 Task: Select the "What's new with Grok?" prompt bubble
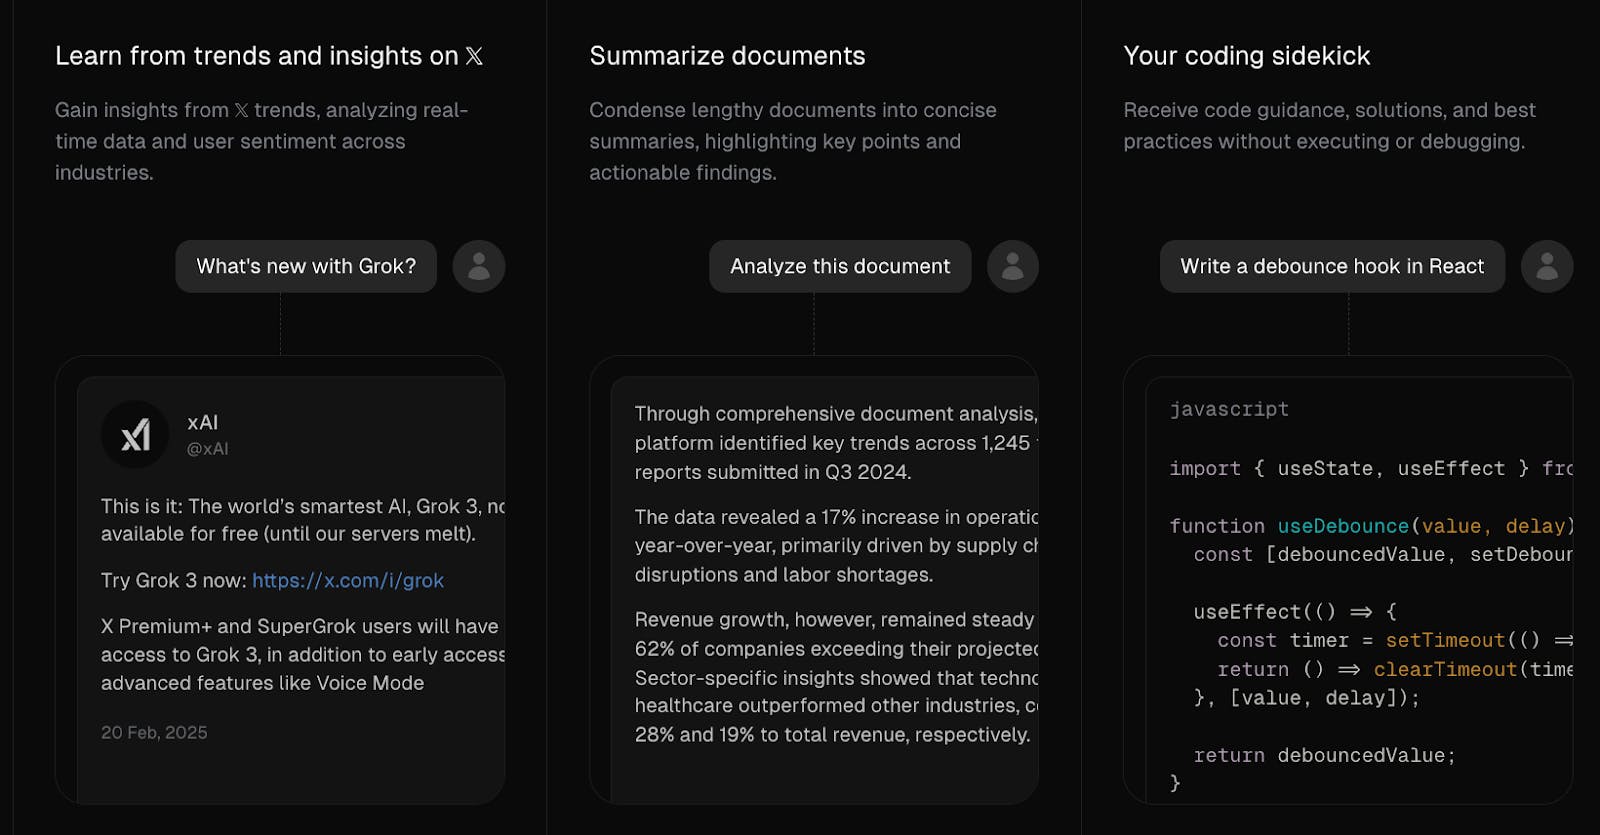[x=306, y=266]
